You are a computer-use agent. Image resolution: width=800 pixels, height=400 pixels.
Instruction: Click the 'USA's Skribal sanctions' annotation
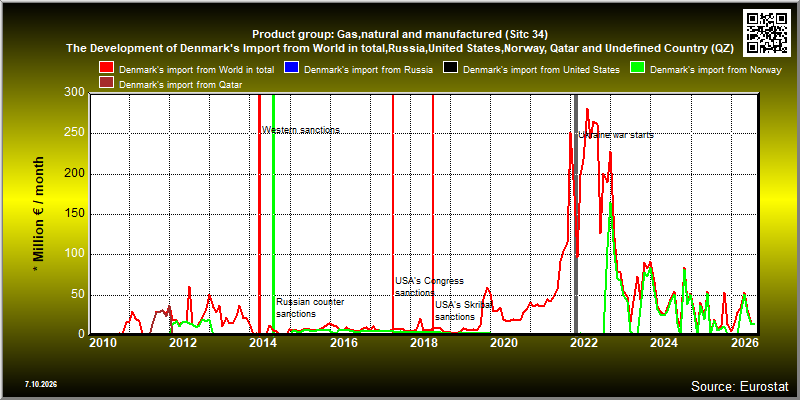point(463,311)
